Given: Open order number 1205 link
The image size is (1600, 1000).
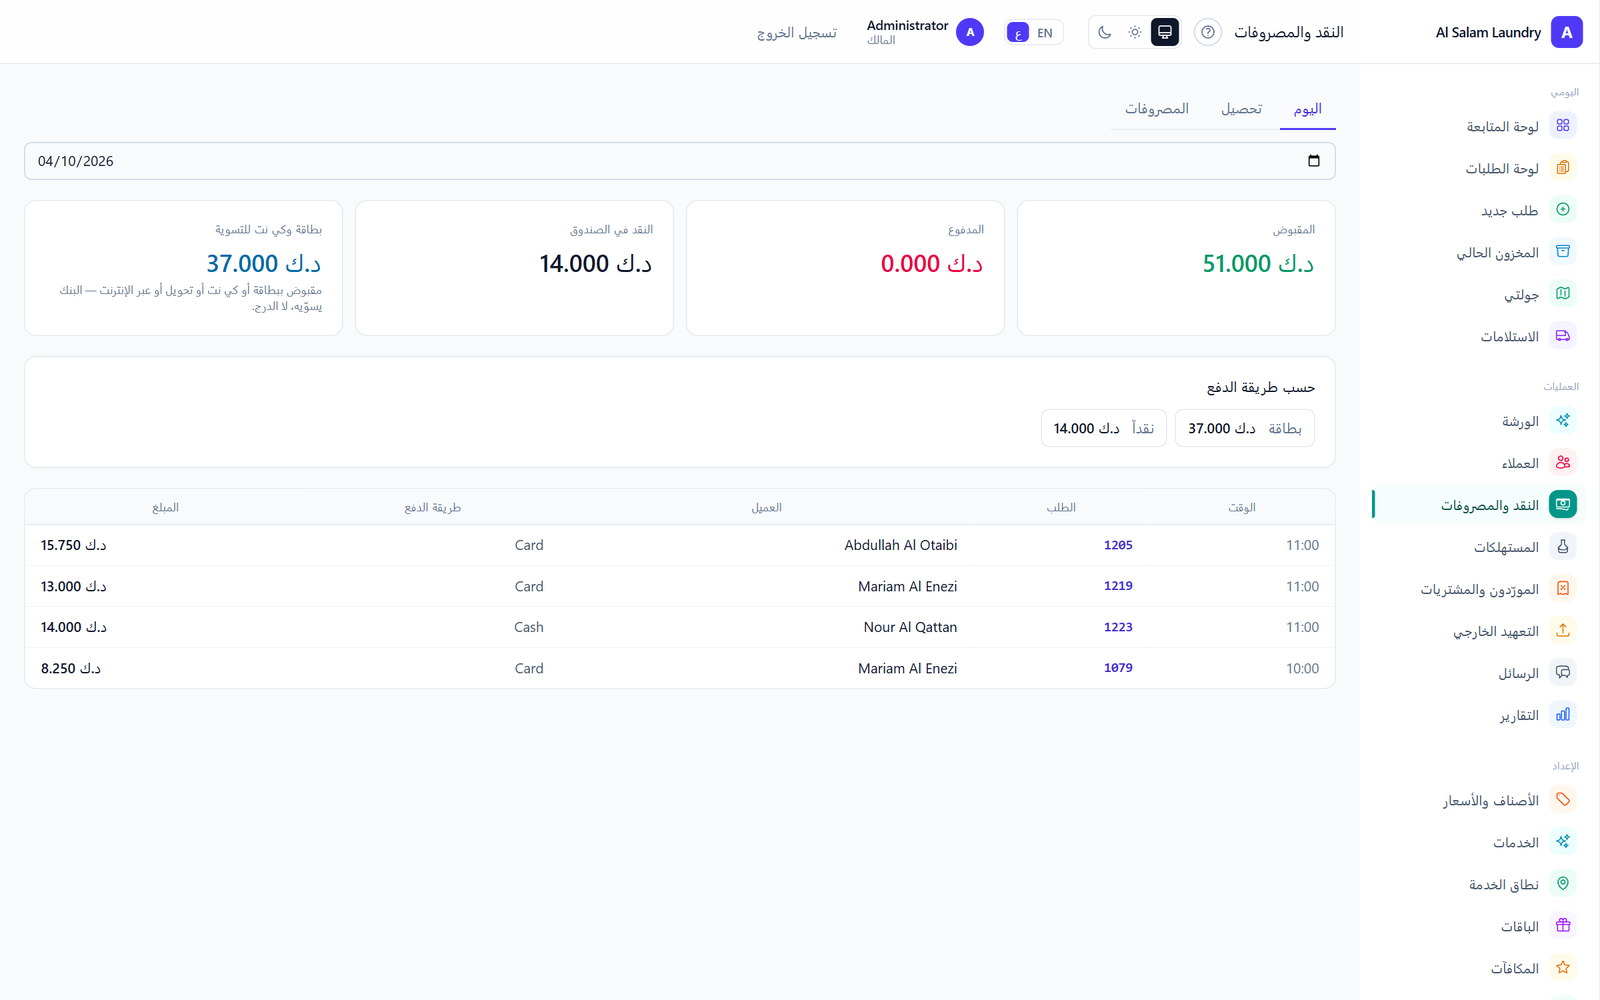Looking at the screenshot, I should [1118, 545].
